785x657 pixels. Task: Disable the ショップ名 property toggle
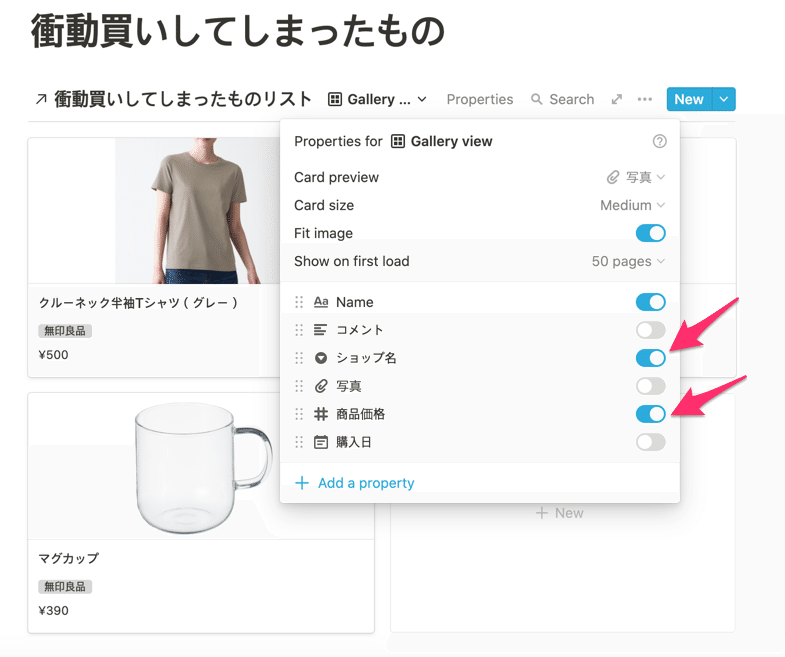click(x=650, y=358)
